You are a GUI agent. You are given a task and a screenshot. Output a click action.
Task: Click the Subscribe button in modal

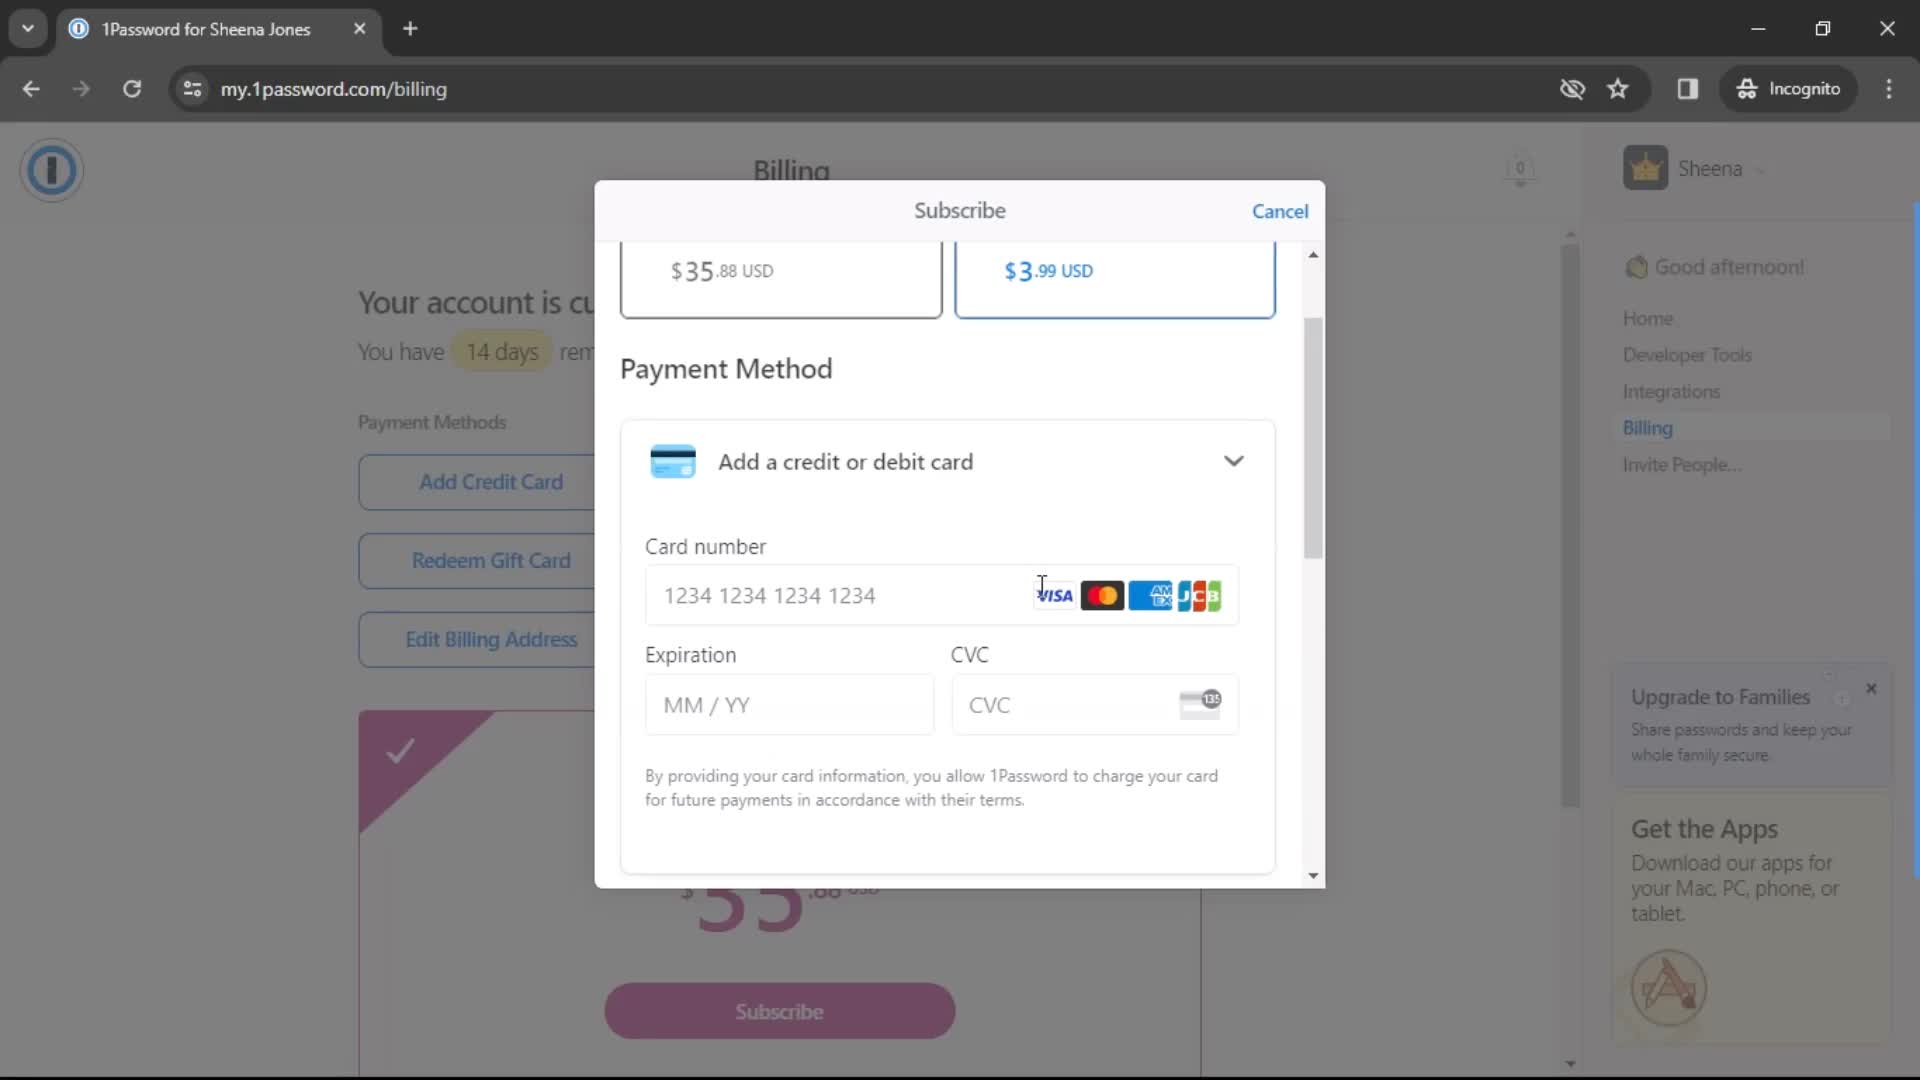960,210
